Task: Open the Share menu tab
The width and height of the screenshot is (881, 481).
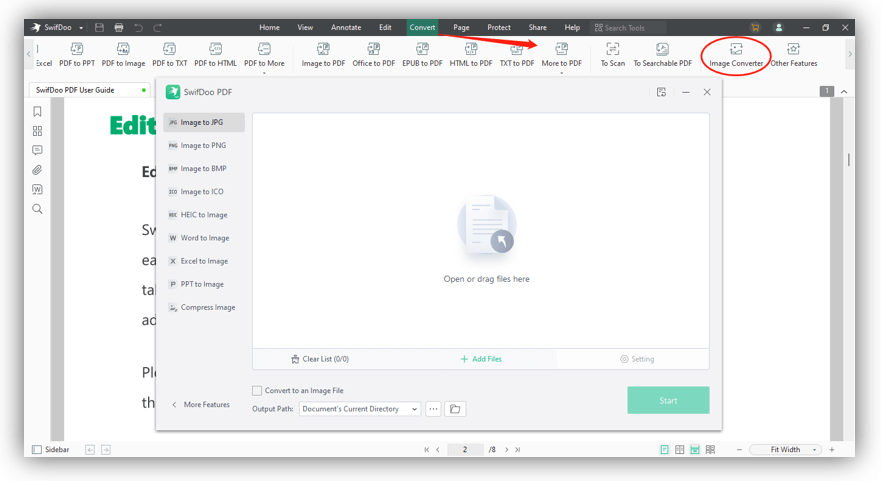Action: click(537, 27)
